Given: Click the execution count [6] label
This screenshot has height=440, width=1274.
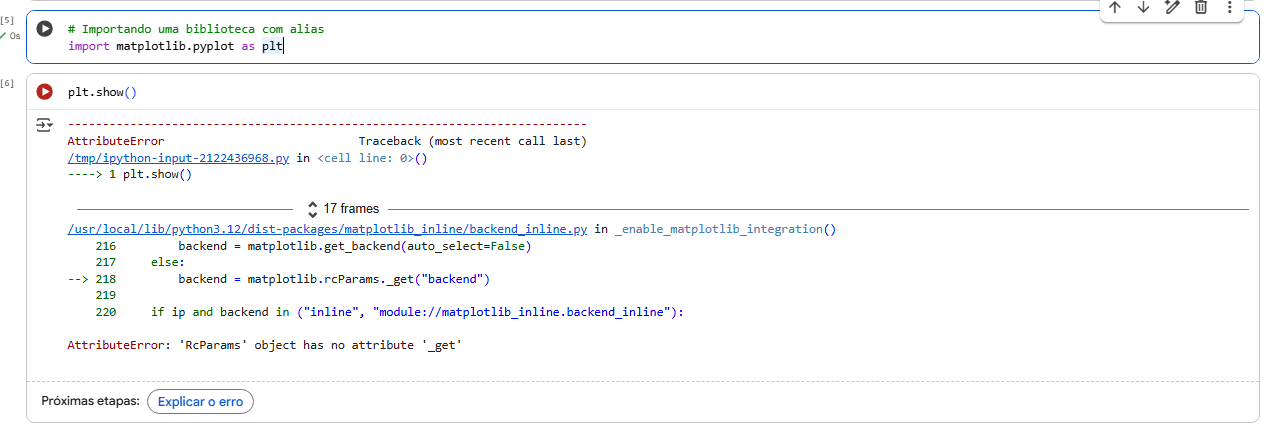Looking at the screenshot, I should 8,82.
